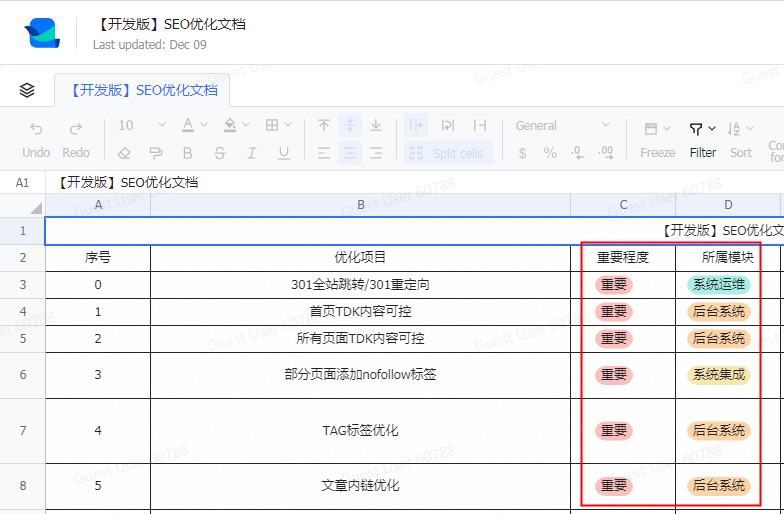Apply underline to the cell text
The height and width of the screenshot is (514, 784).
[x=284, y=153]
